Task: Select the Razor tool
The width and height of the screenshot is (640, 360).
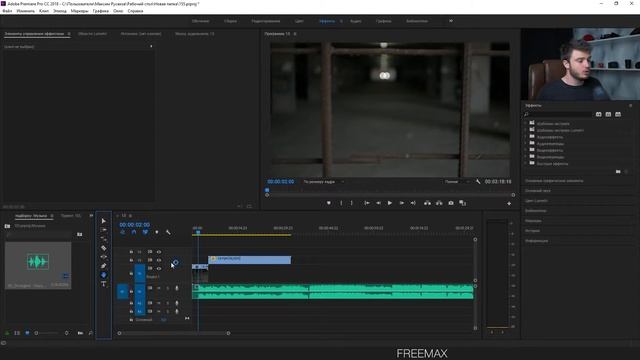Action: (104, 248)
